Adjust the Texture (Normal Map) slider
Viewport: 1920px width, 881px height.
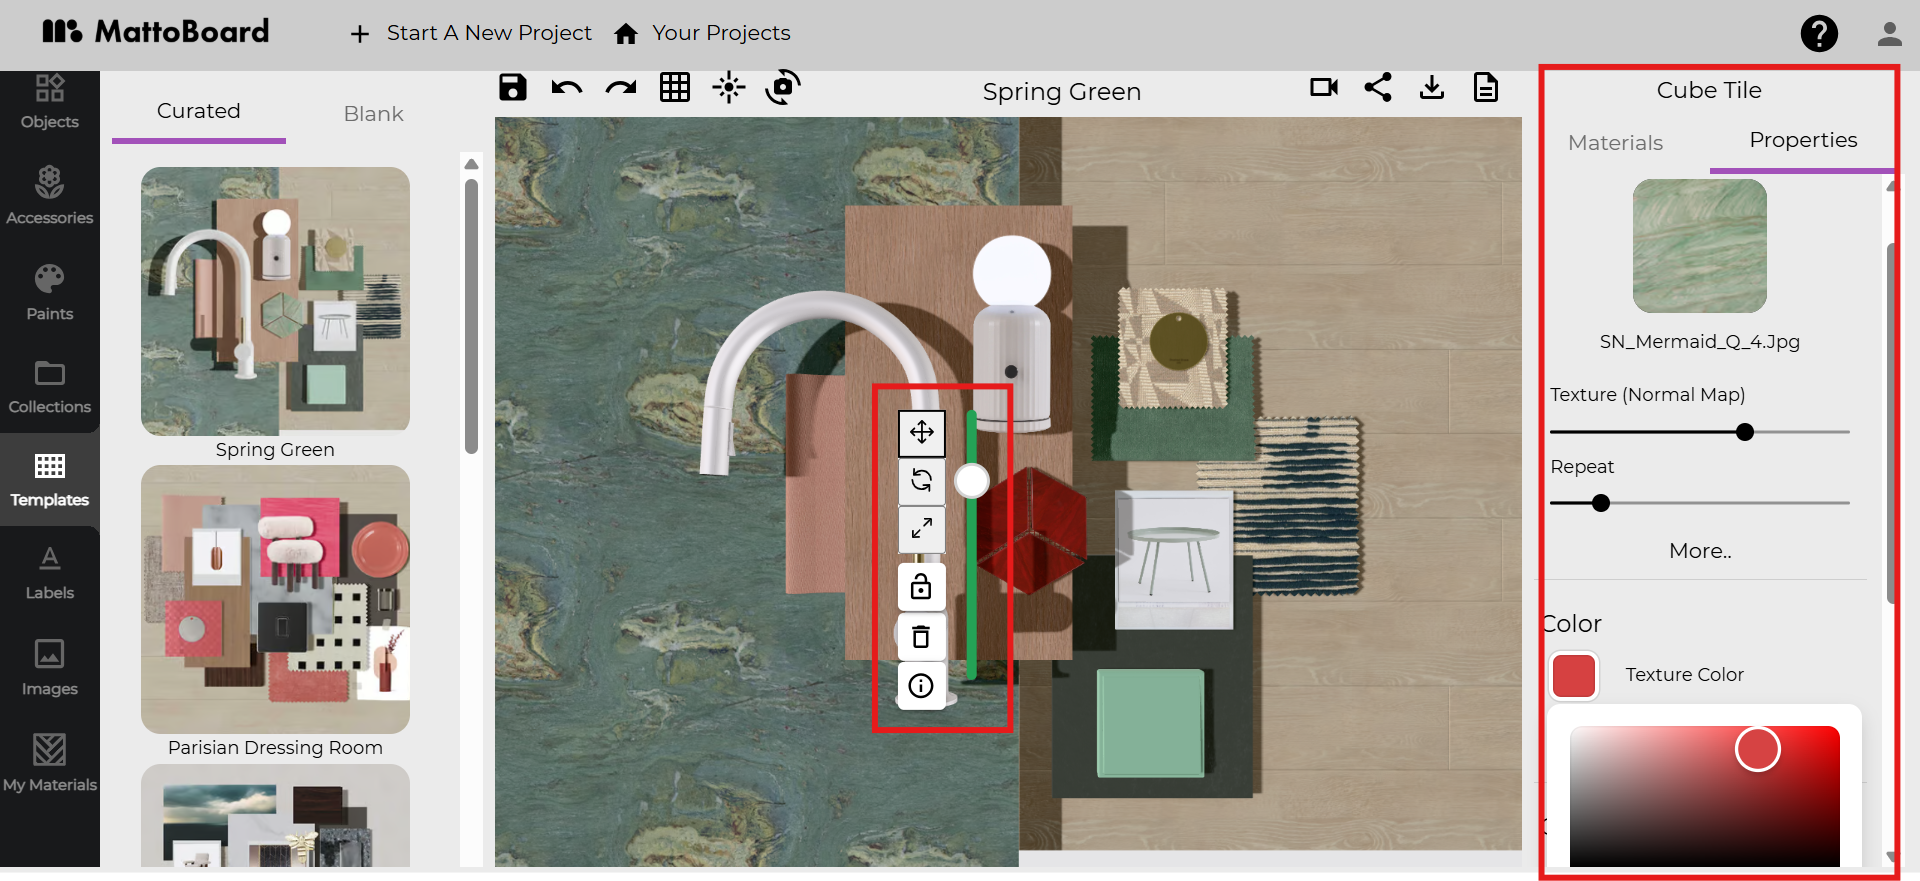click(x=1745, y=432)
